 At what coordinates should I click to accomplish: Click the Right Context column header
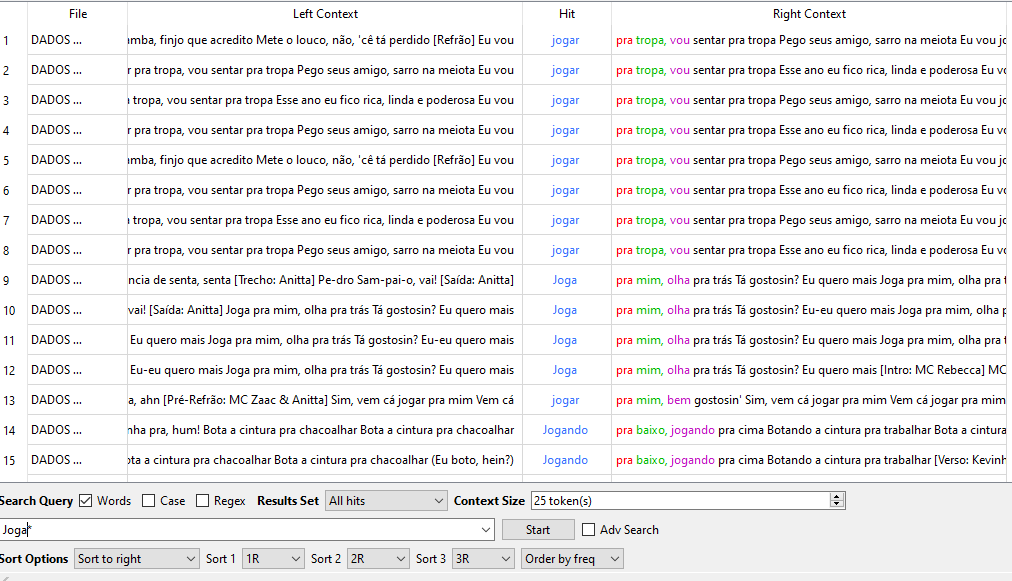[x=809, y=14]
